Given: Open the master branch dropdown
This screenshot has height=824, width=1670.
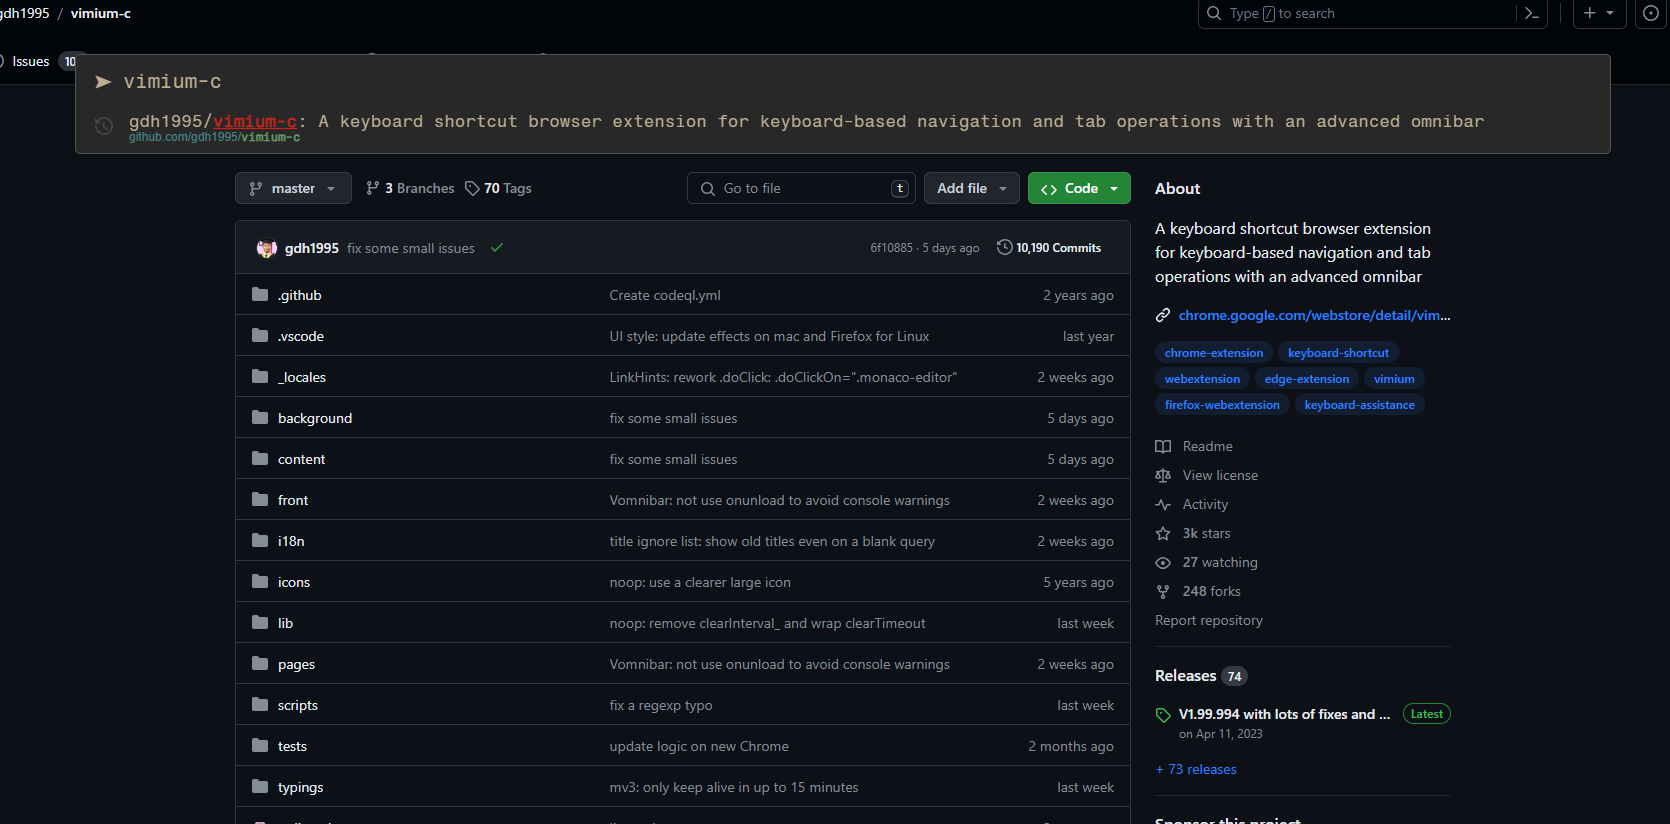Looking at the screenshot, I should (x=293, y=188).
